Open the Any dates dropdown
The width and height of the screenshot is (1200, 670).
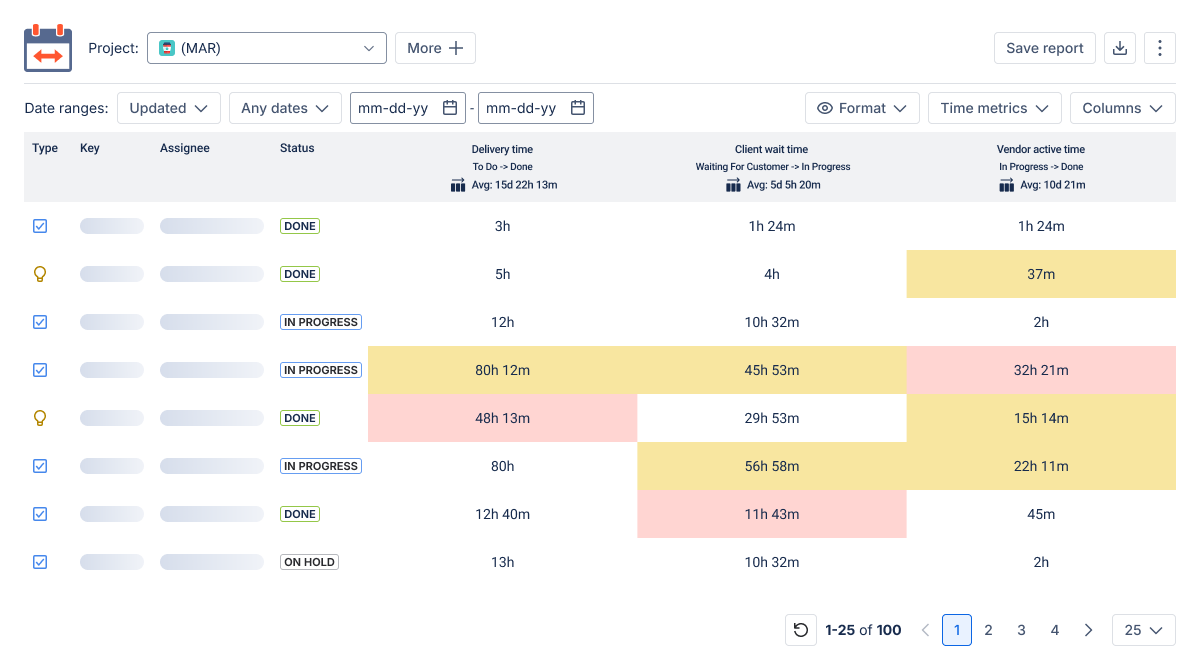(x=285, y=108)
